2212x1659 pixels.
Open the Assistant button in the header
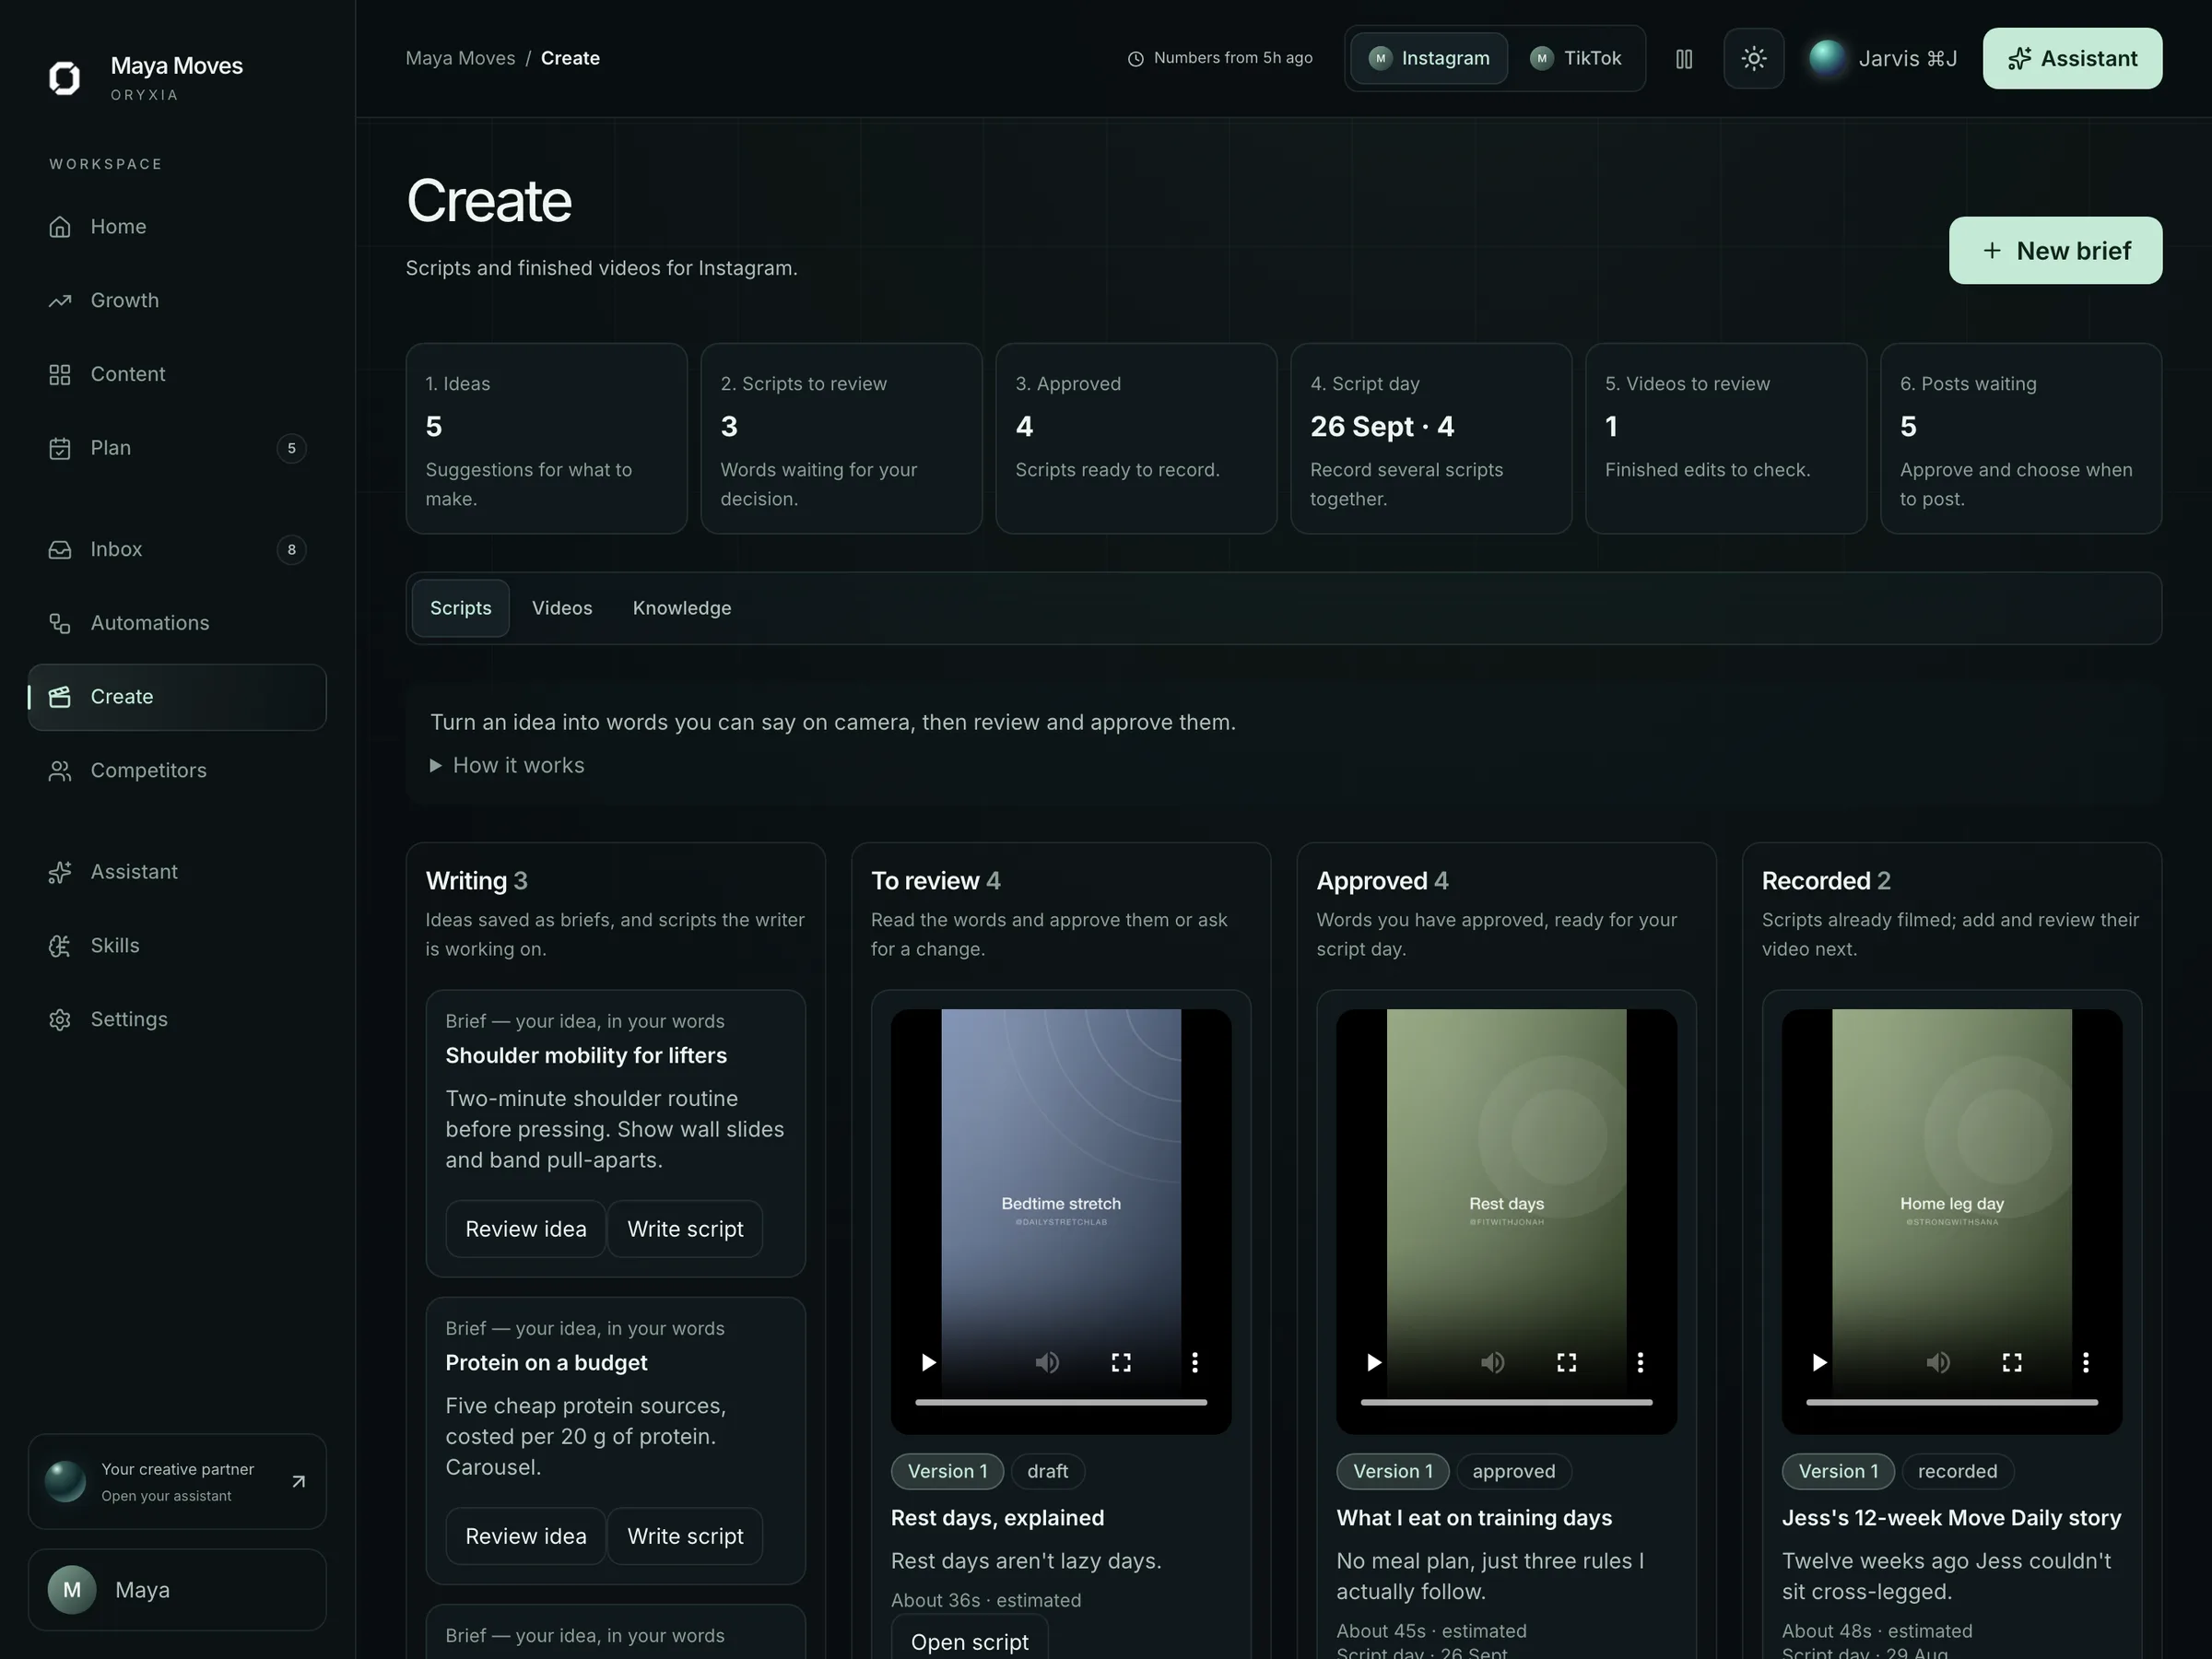pyautogui.click(x=2072, y=59)
